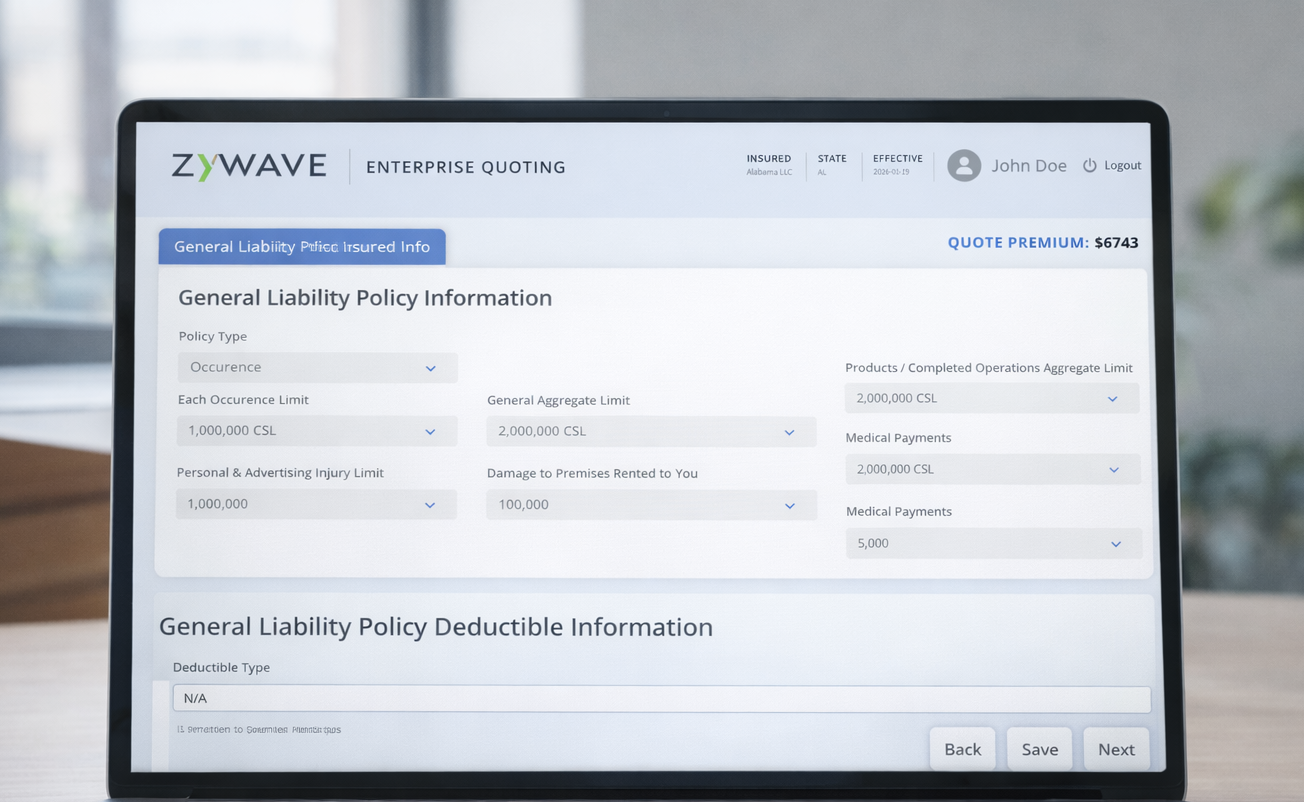Viewport: 1304px width, 802px height.
Task: Click the General Aggregate Limit chevron
Action: 791,431
